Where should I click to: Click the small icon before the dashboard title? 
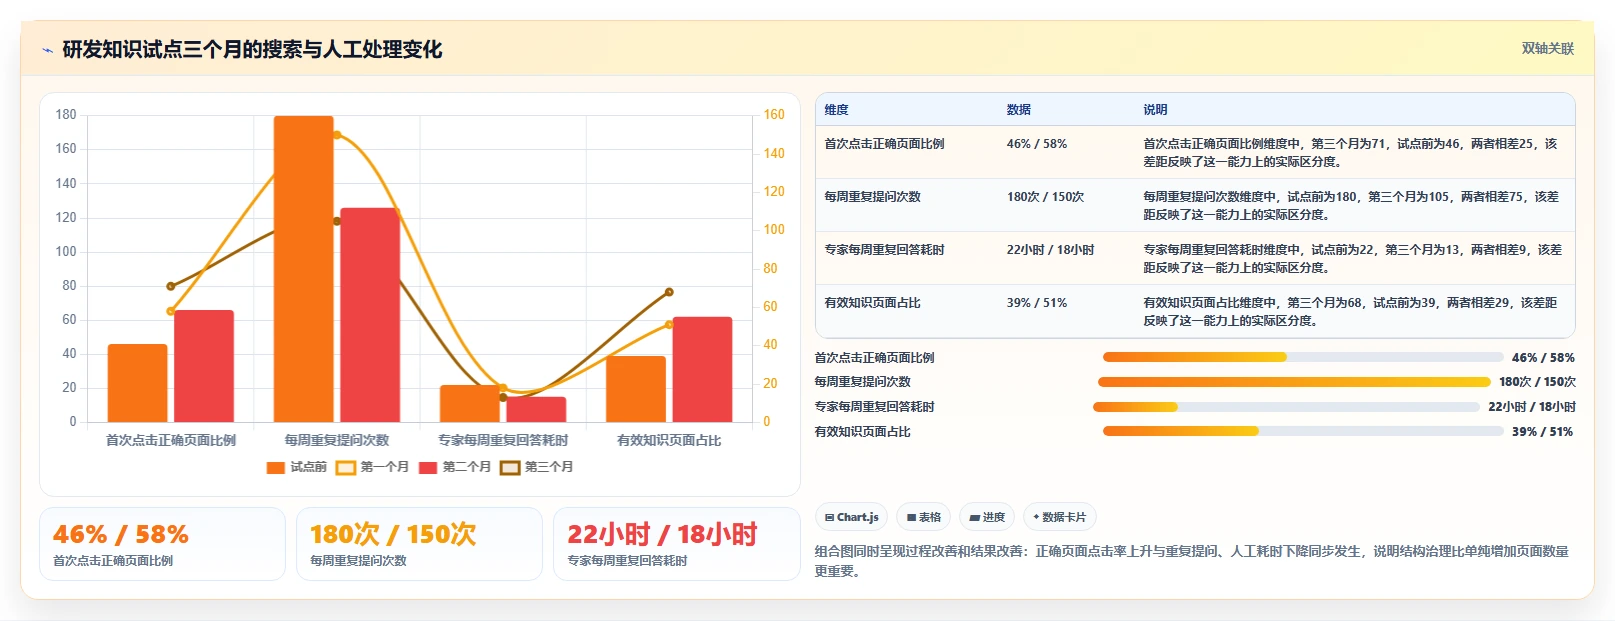click(47, 50)
